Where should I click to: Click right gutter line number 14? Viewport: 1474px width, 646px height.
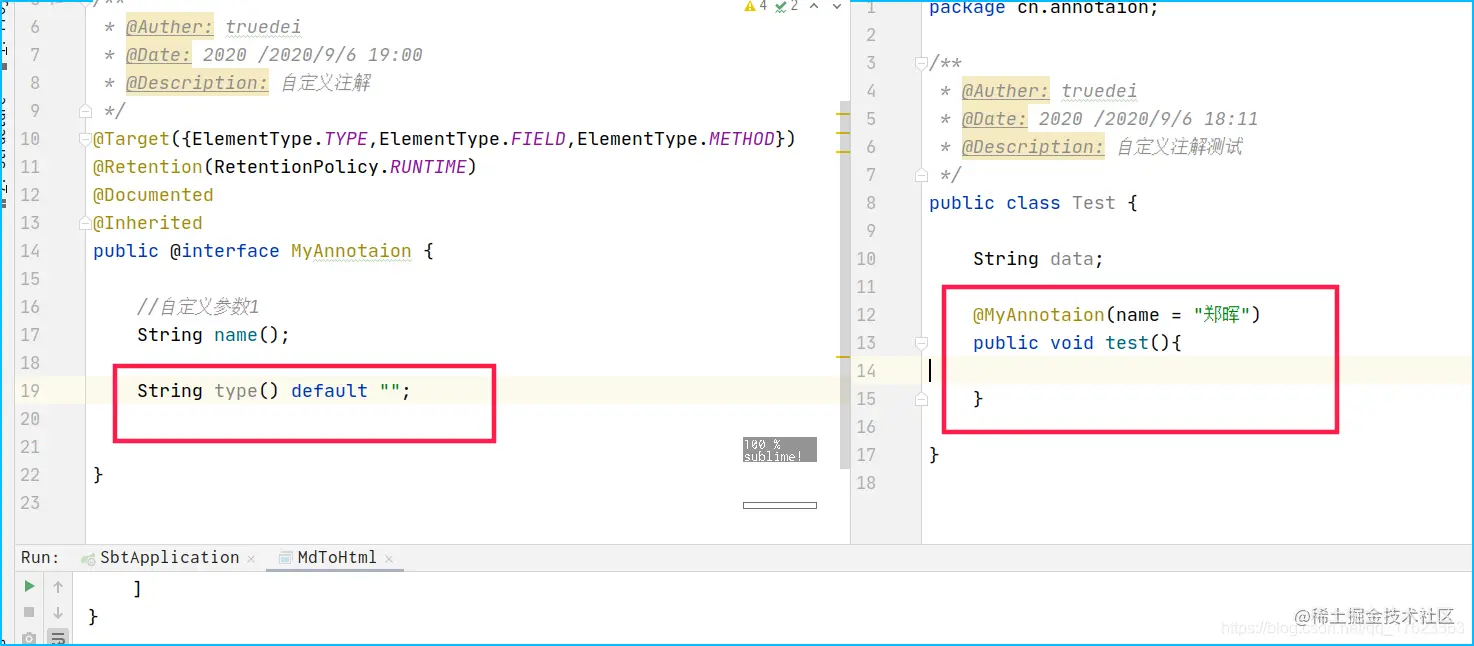click(x=866, y=371)
